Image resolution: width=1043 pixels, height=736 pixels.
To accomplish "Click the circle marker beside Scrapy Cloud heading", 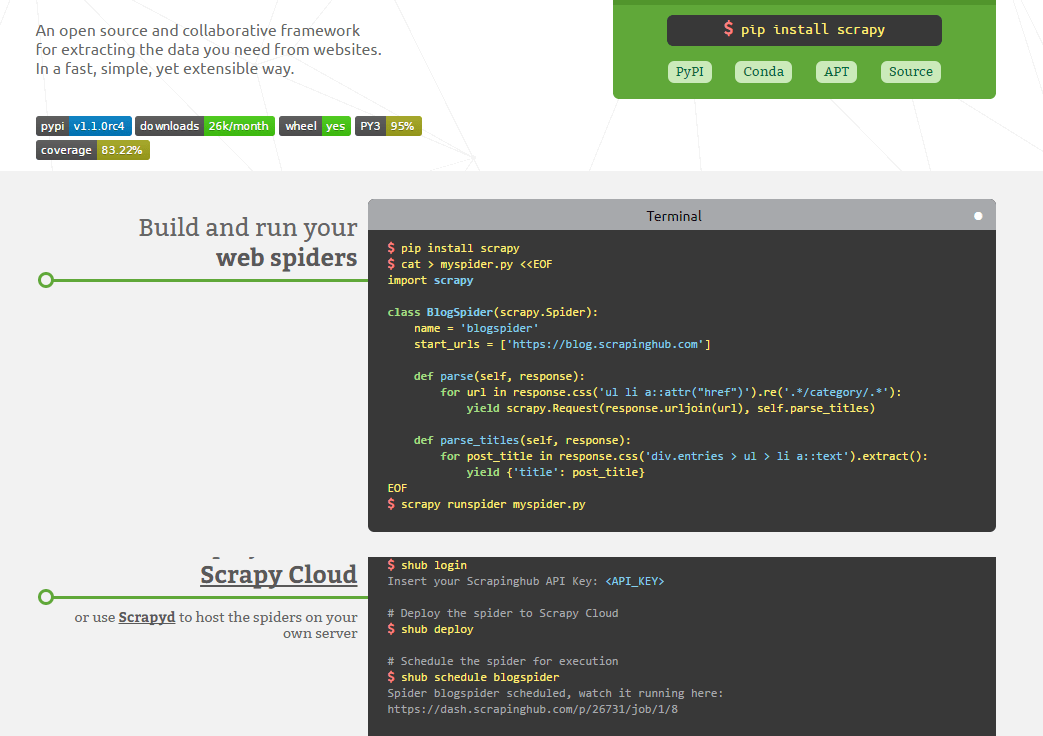I will 46,597.
